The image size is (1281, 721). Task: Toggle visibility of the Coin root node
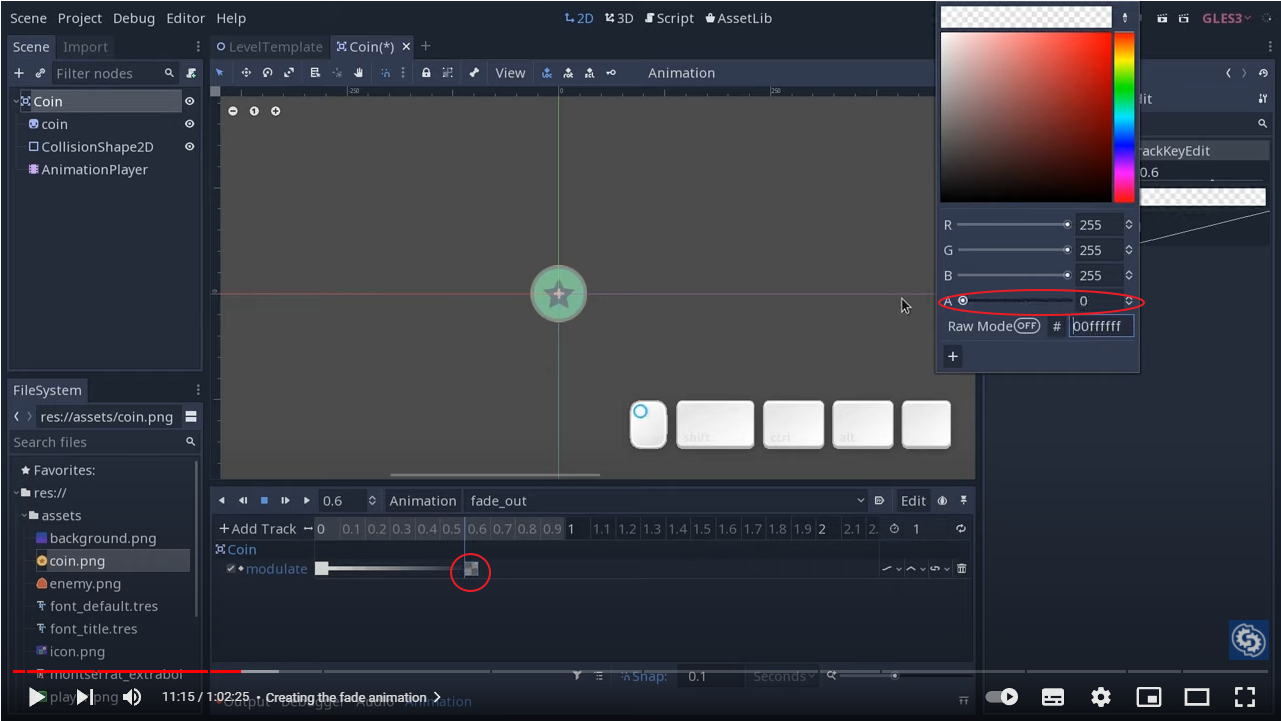point(189,101)
